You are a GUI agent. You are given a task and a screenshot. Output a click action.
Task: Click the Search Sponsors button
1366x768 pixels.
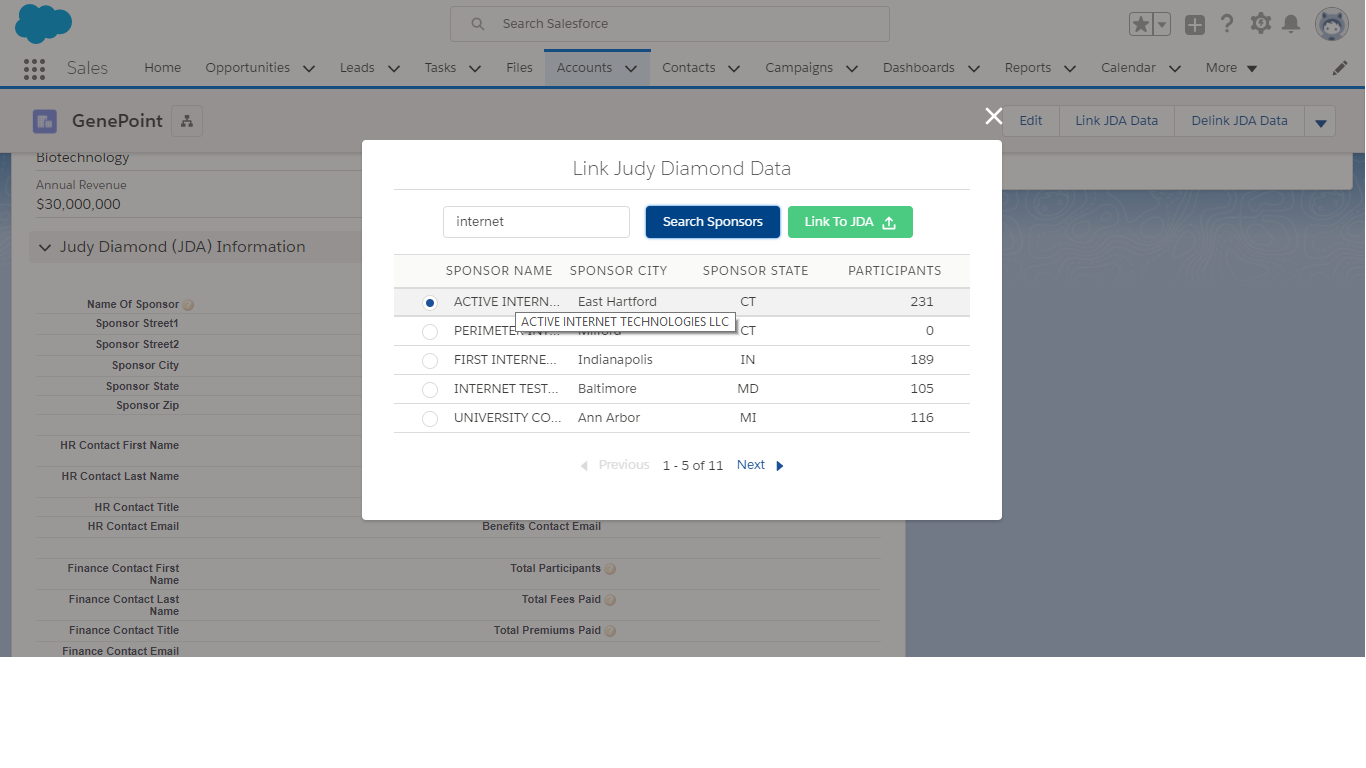pyautogui.click(x=713, y=222)
